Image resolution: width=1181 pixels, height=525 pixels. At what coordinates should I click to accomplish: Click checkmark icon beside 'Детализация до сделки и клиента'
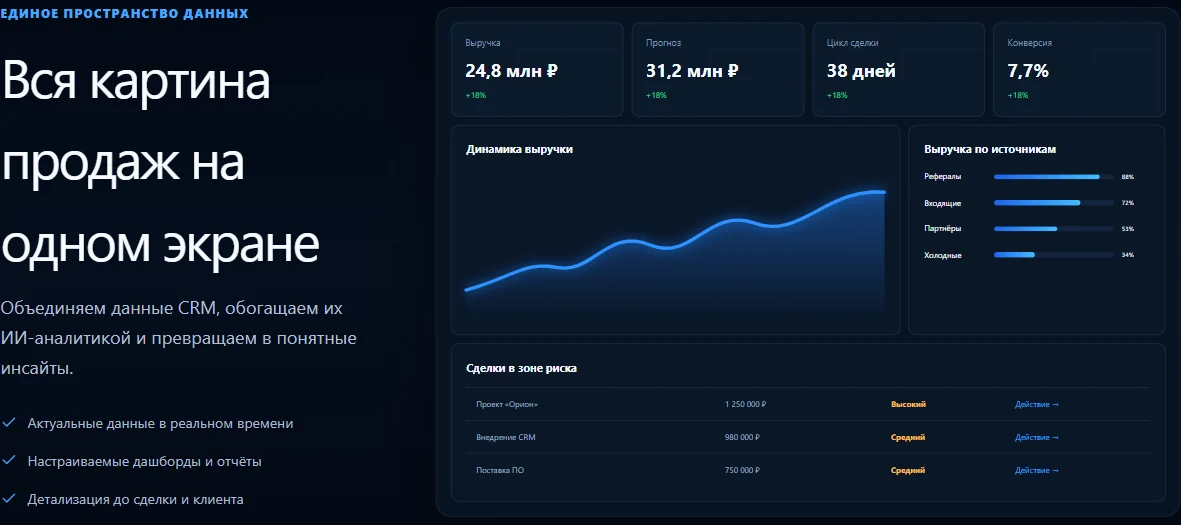(9, 499)
